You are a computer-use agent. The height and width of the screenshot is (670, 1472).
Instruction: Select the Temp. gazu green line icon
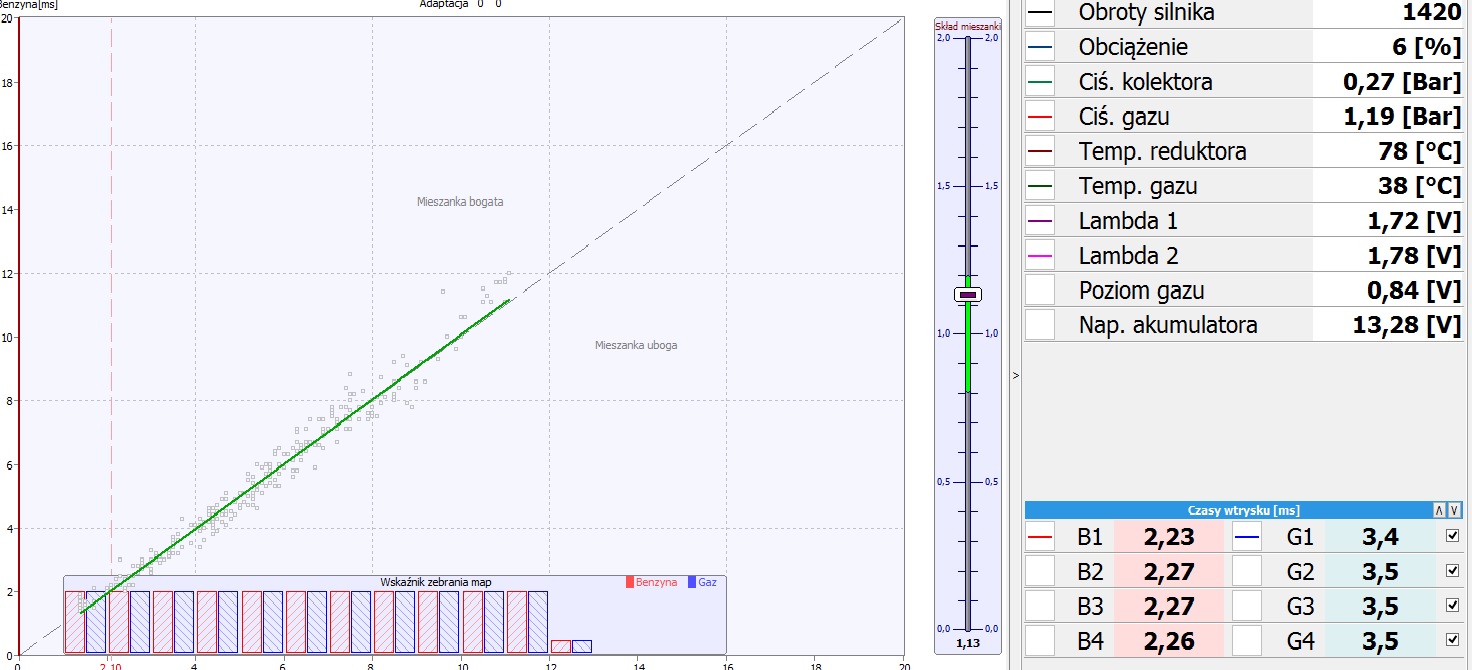[x=1040, y=186]
